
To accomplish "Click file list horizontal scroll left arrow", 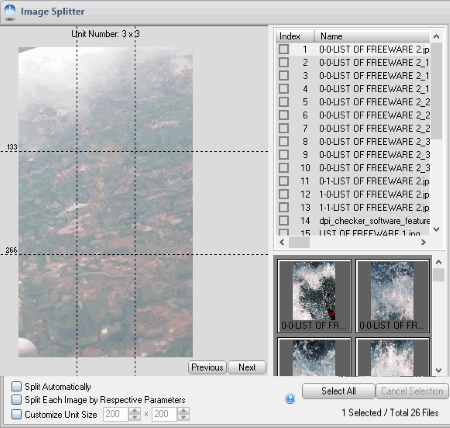I will point(282,242).
